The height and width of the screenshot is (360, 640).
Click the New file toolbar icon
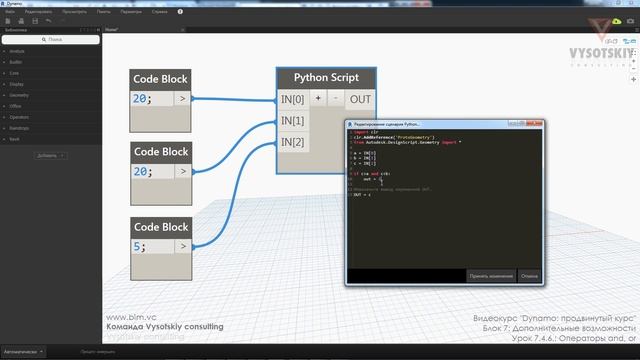[x=8, y=21]
